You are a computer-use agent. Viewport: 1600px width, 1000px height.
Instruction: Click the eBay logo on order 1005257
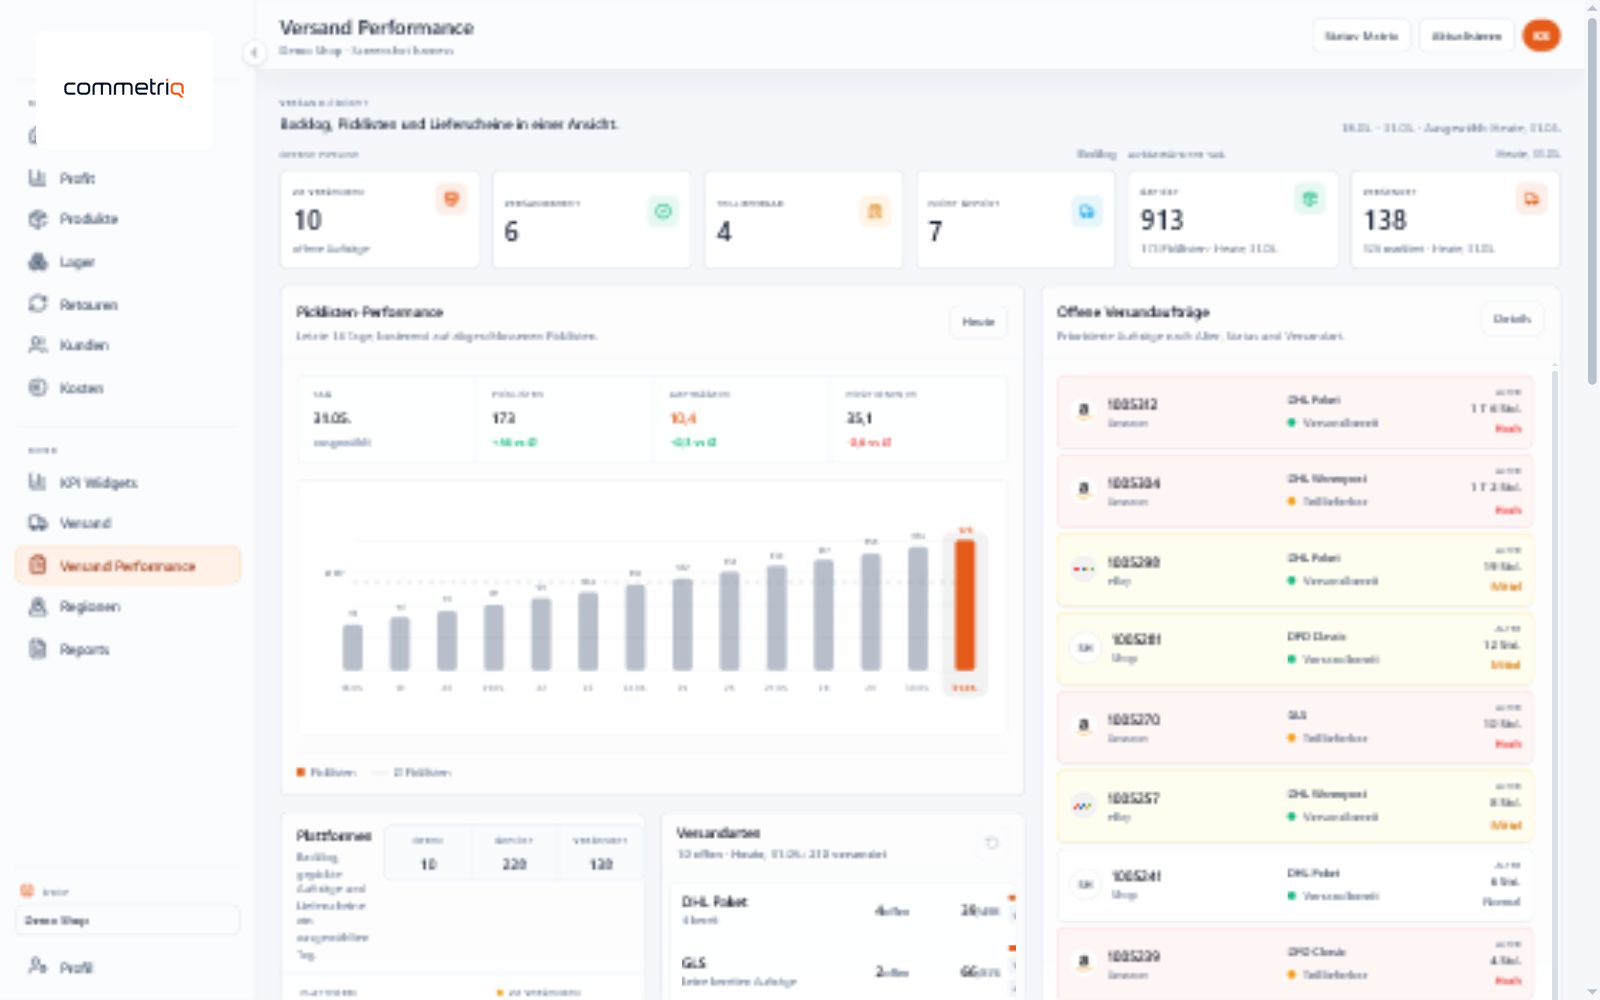(1083, 805)
